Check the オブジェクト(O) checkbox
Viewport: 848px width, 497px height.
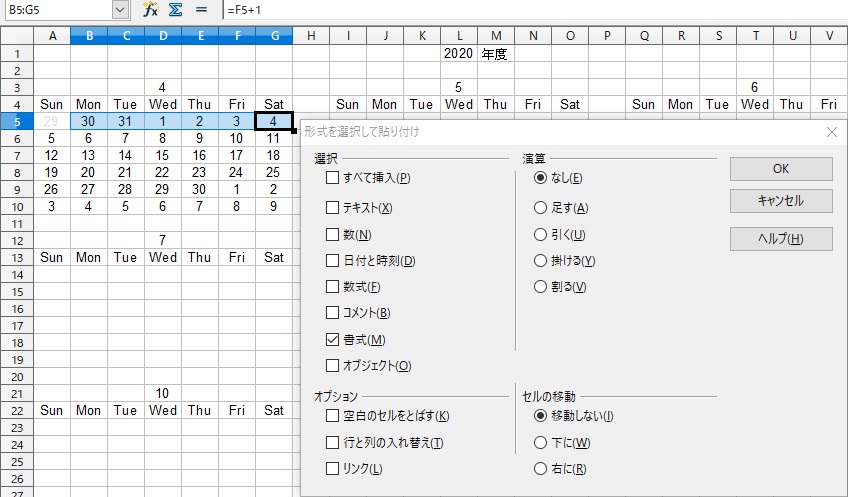(332, 365)
